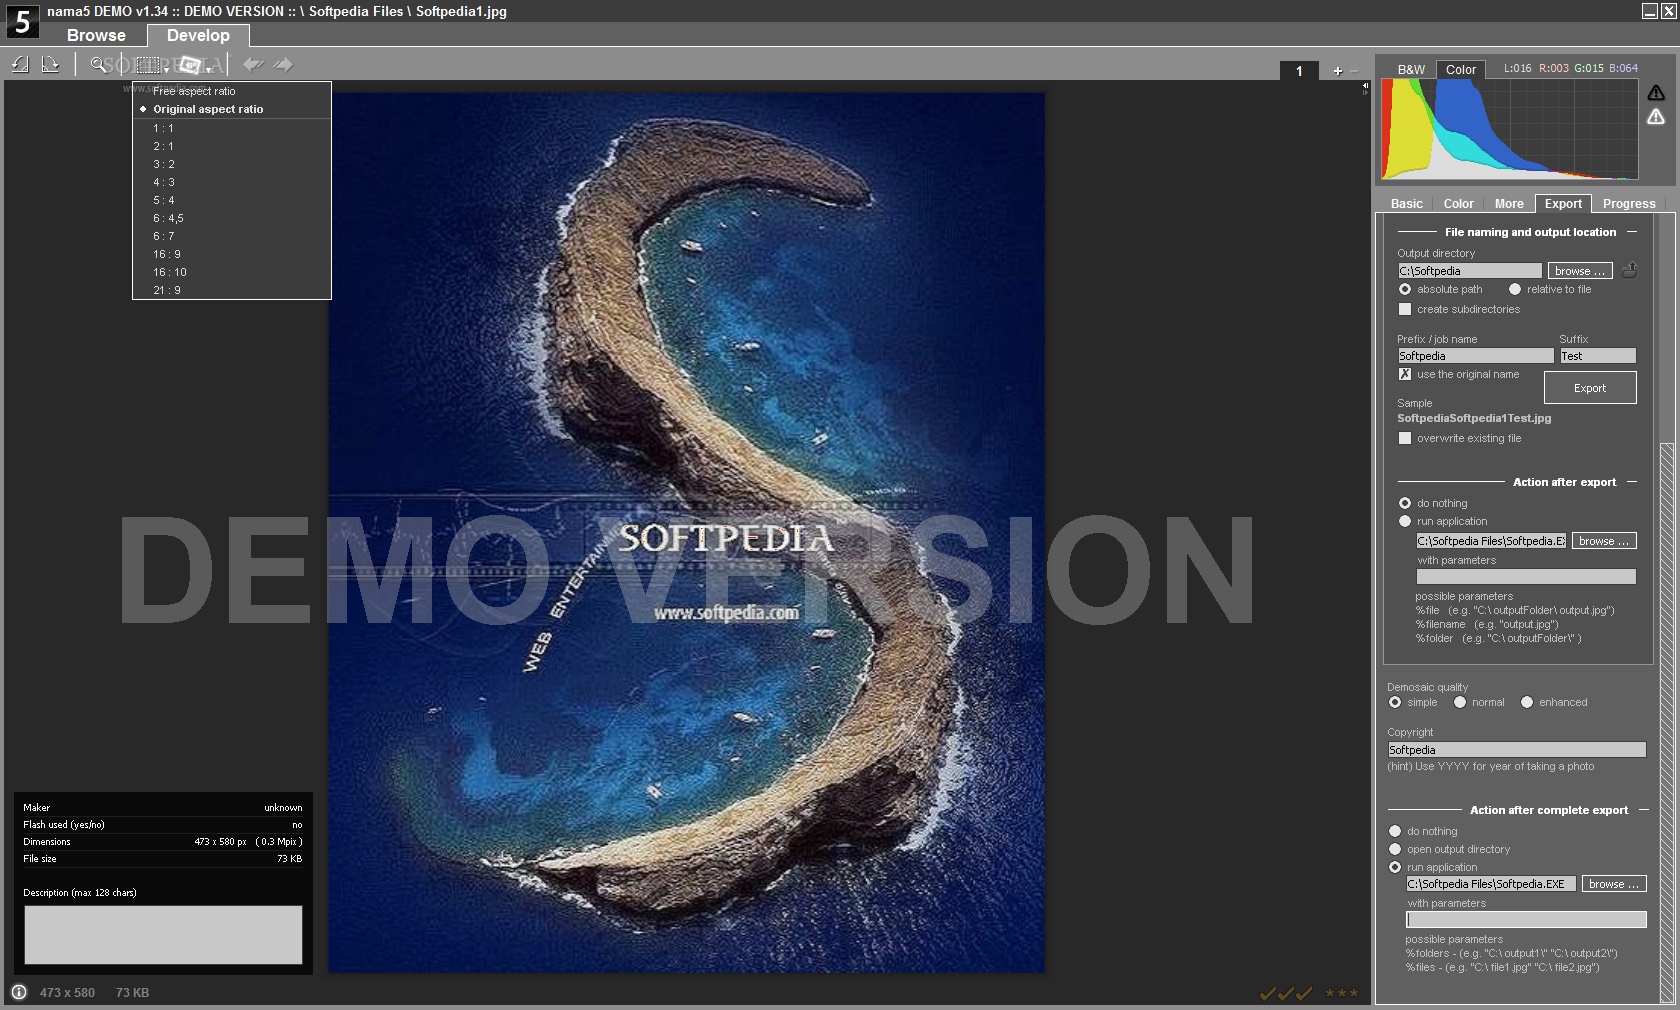Viewport: 1680px width, 1010px height.
Task: Click the Description text box
Action: [x=163, y=935]
